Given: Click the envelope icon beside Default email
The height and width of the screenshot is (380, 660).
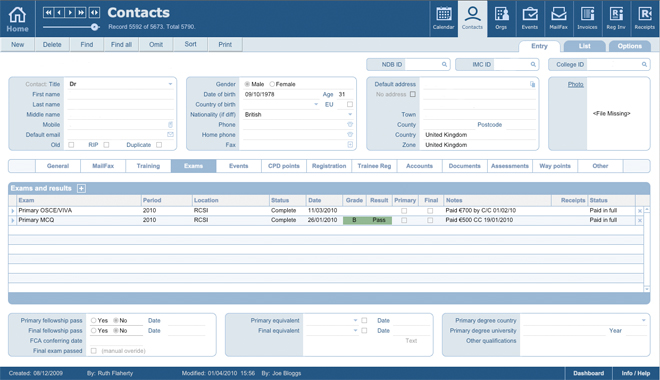Looking at the screenshot, I should (170, 135).
